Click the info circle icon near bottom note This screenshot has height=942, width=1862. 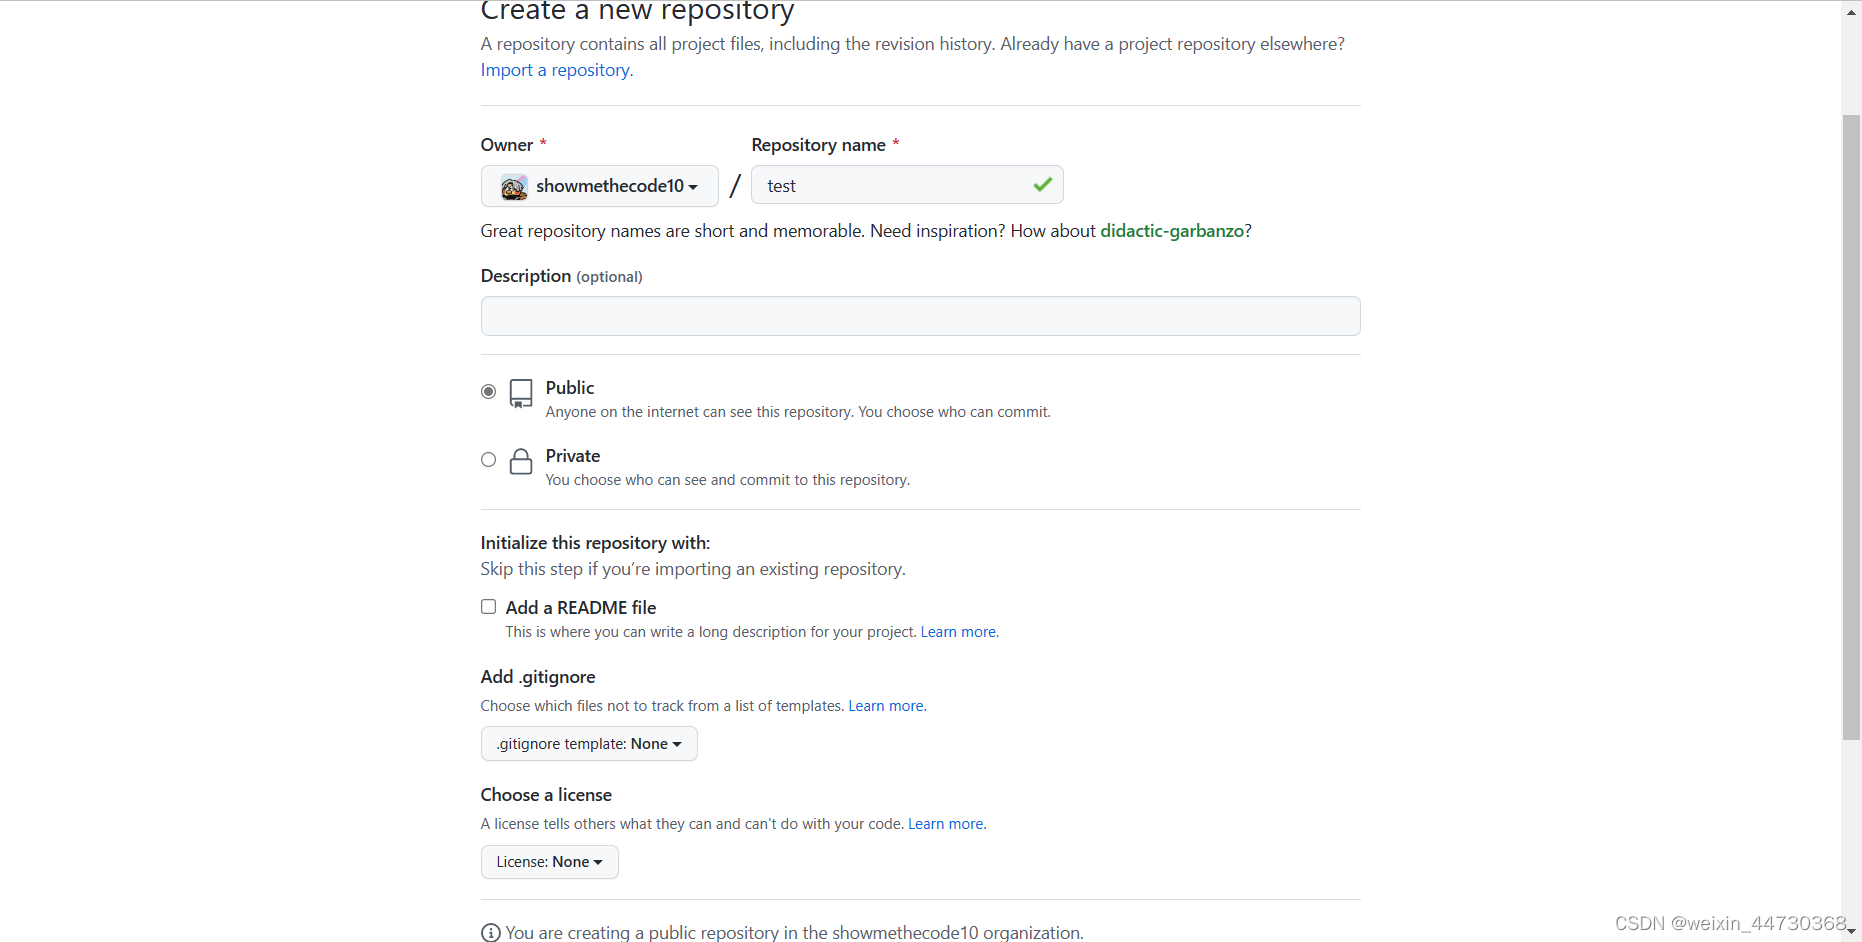(490, 932)
